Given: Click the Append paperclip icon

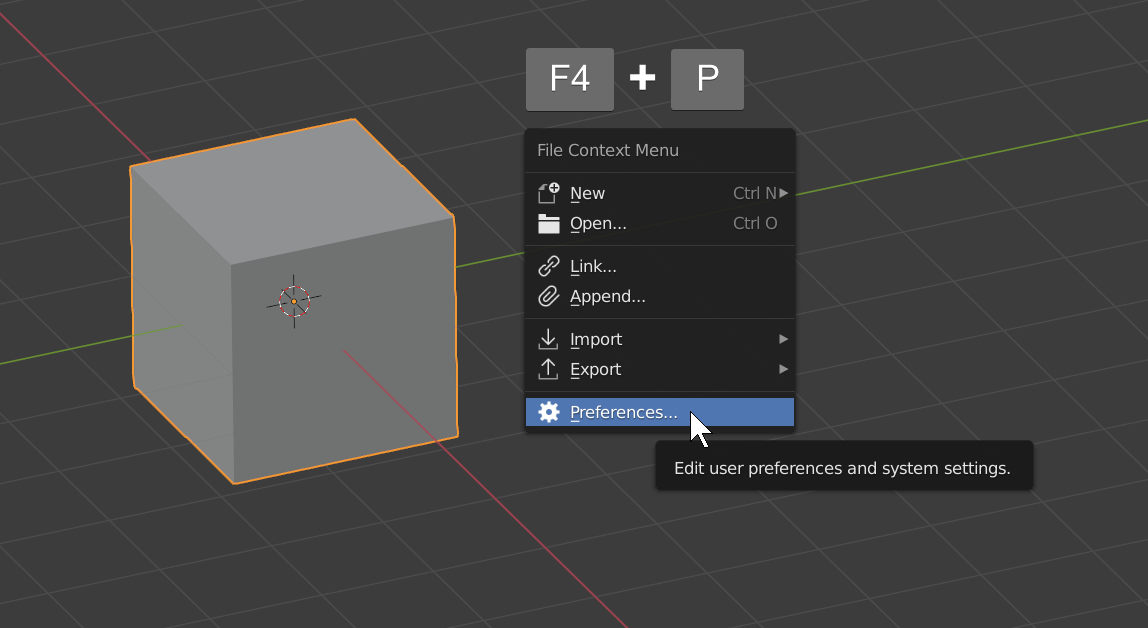Looking at the screenshot, I should (x=549, y=296).
